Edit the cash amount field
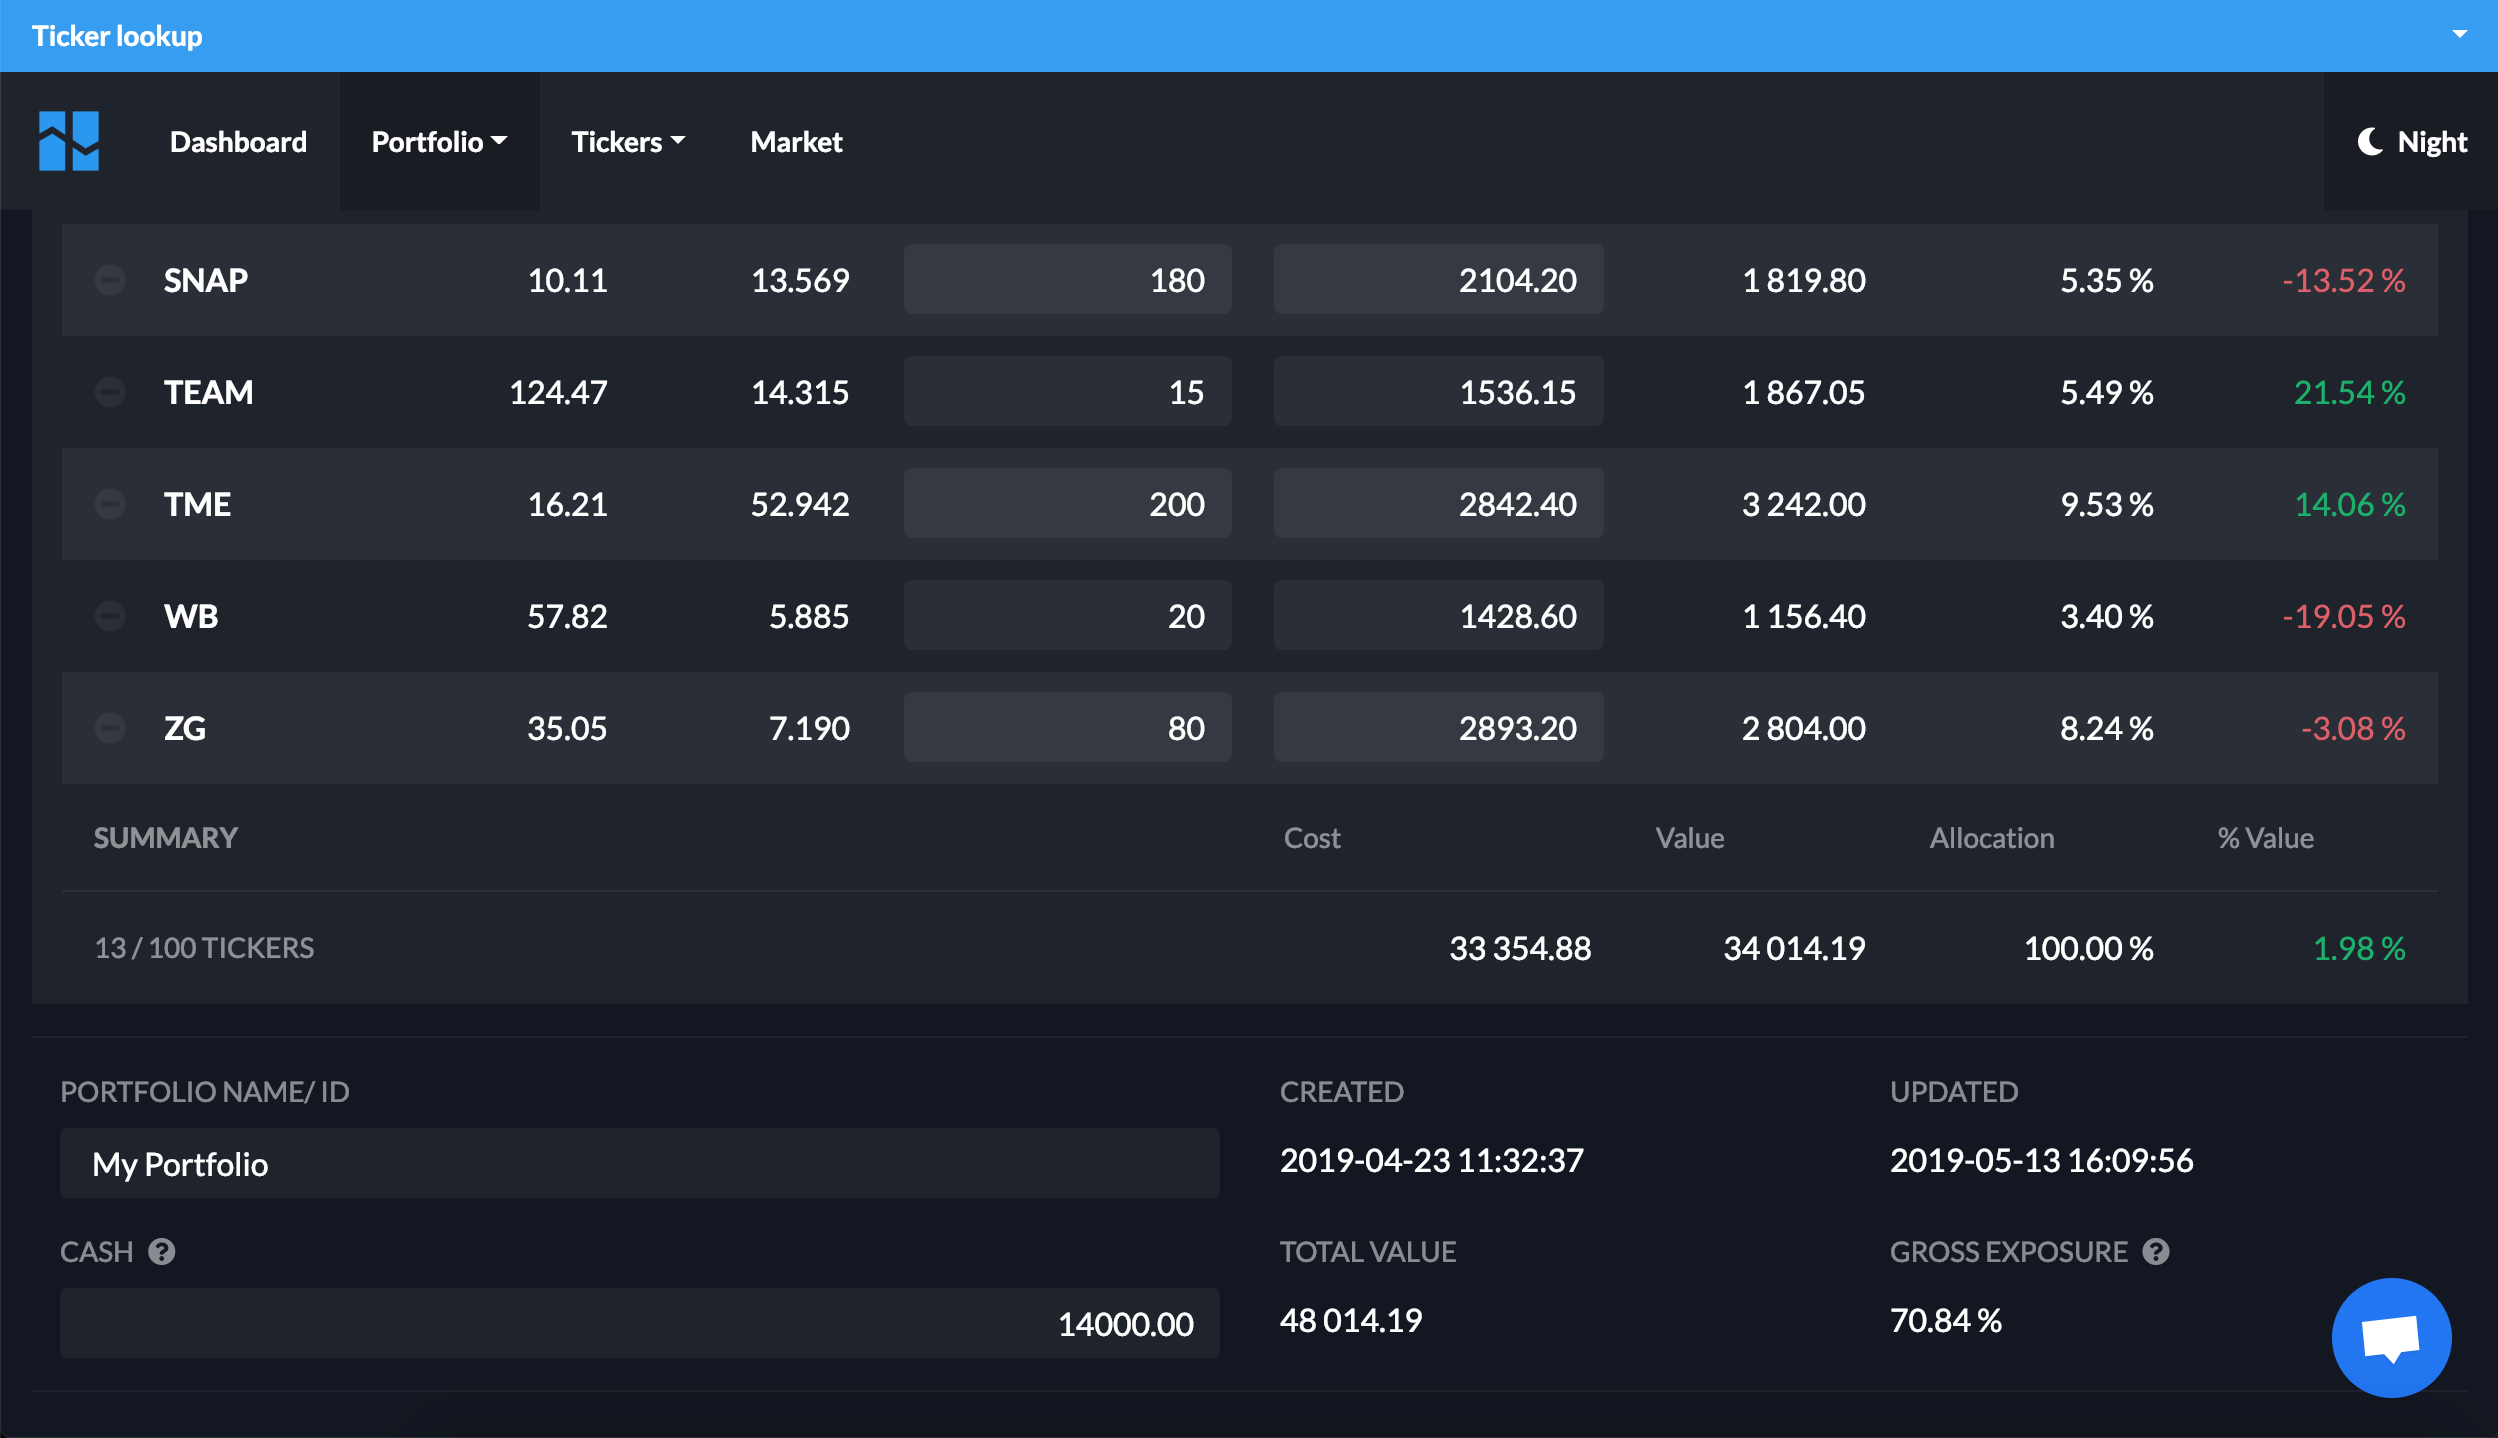Image resolution: width=2498 pixels, height=1438 pixels. 639,1324
